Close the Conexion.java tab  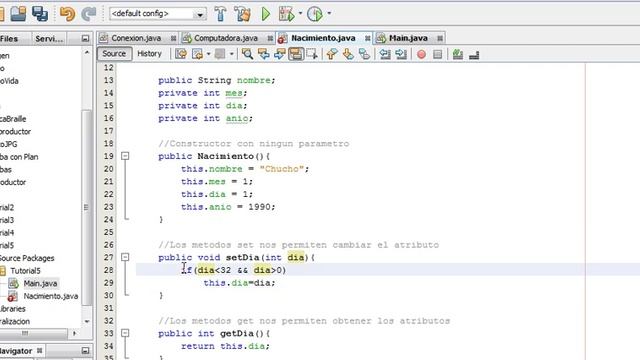tap(173, 38)
